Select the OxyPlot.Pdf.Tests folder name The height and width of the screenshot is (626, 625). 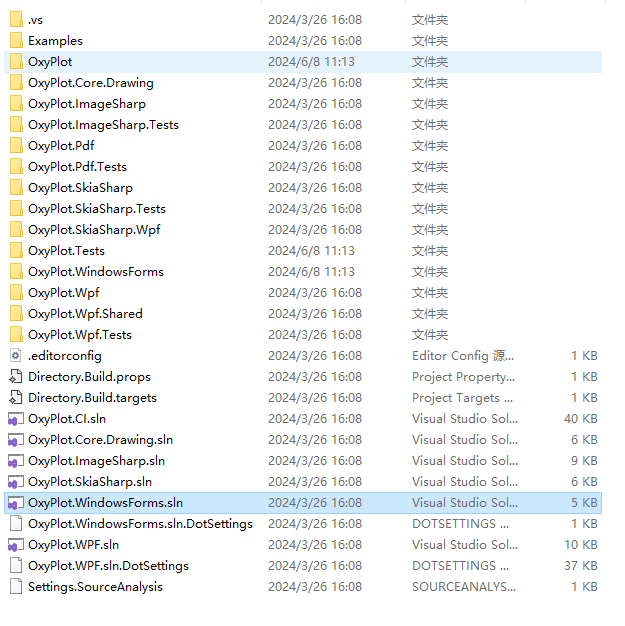(x=77, y=167)
